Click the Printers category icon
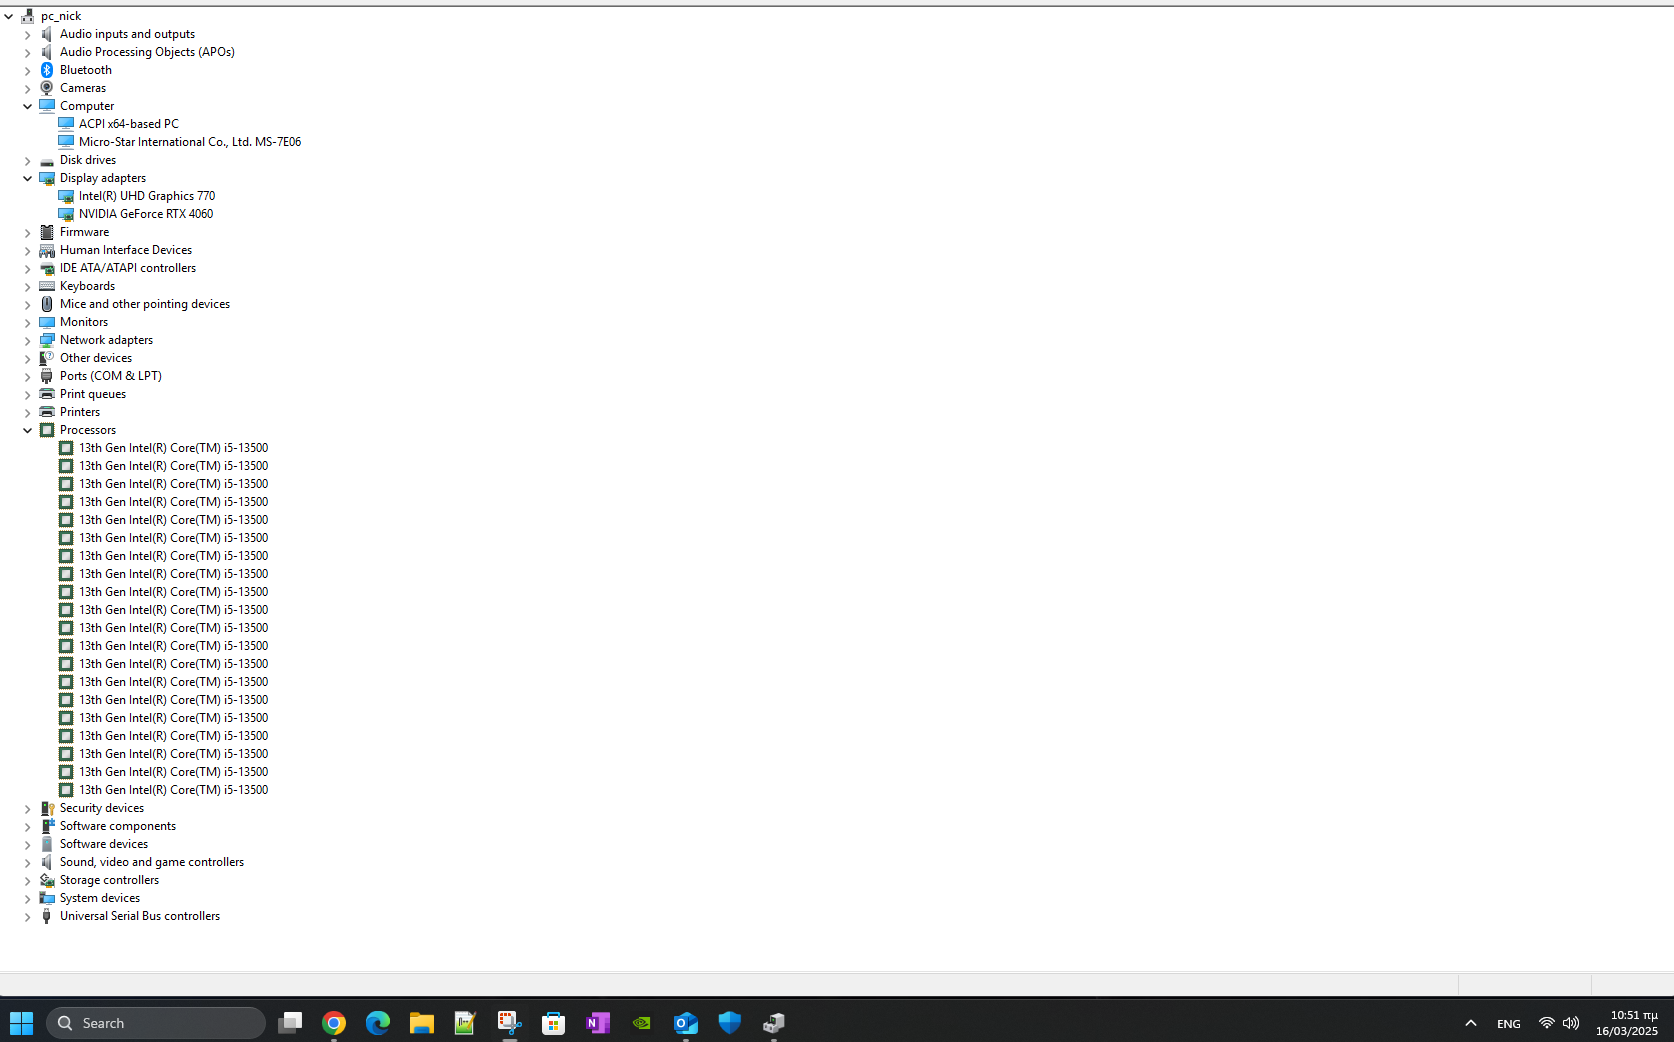Viewport: 1674px width, 1042px height. (47, 412)
